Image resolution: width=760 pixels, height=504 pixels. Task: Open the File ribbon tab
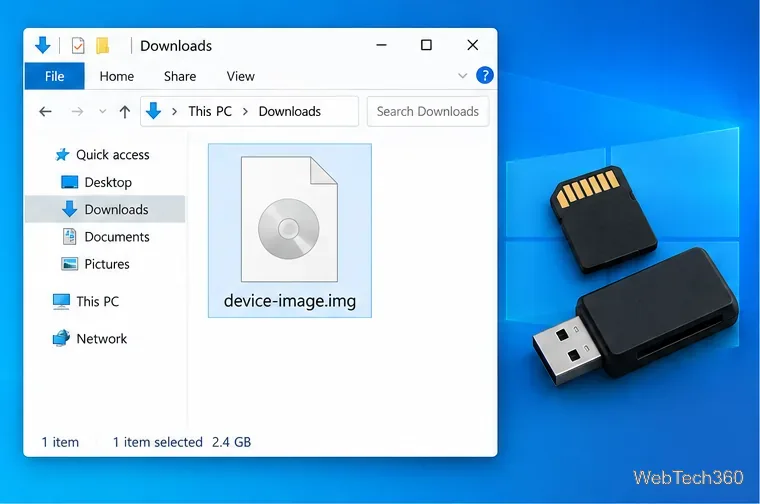(x=54, y=76)
